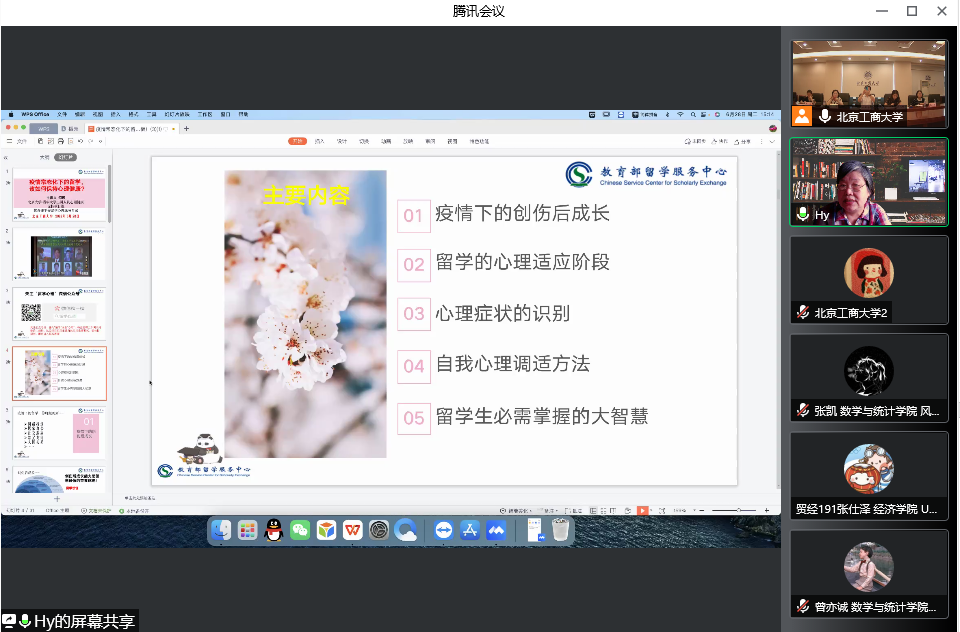Image resolution: width=960 pixels, height=632 pixels.
Task: Click the zoom-in plus icon in the status bar
Action: tap(766, 510)
